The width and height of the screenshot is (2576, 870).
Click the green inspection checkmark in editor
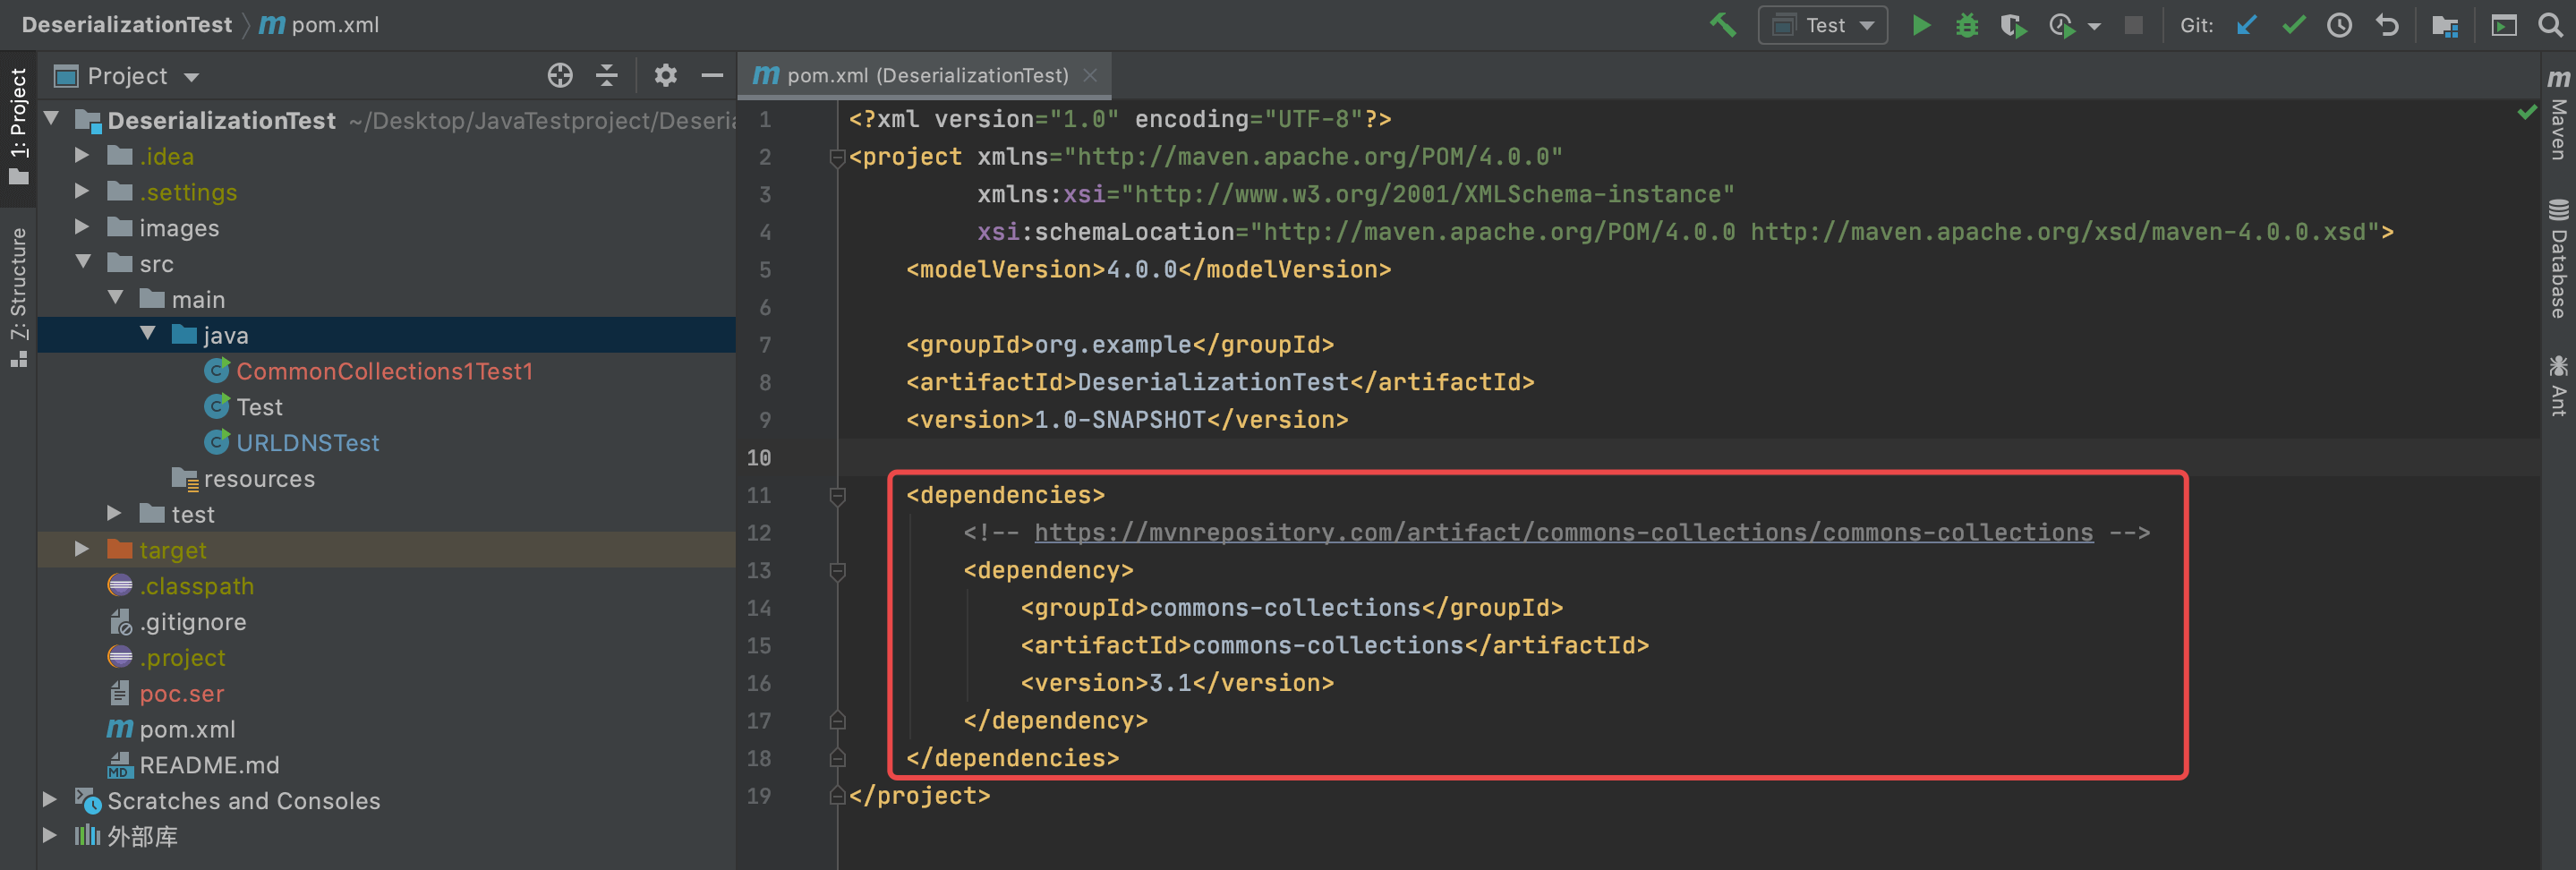click(x=2527, y=113)
